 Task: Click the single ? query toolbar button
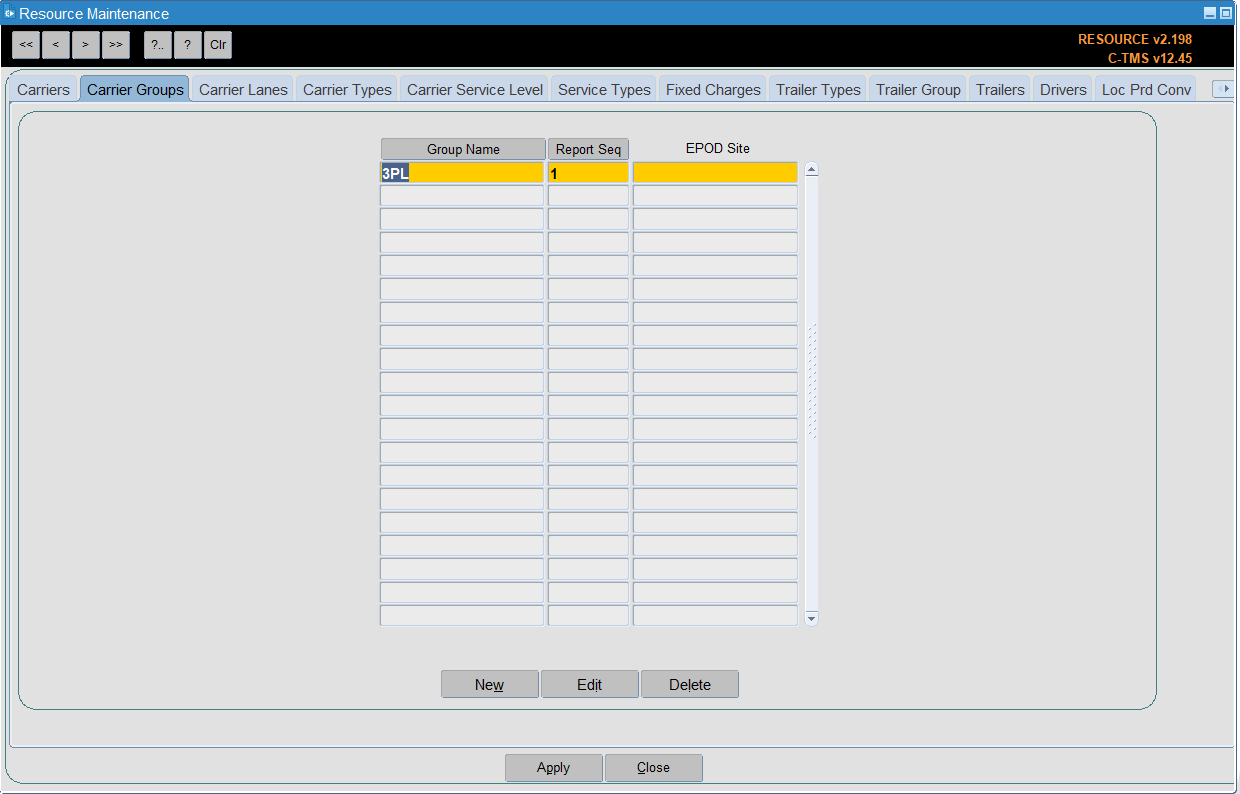pos(188,45)
